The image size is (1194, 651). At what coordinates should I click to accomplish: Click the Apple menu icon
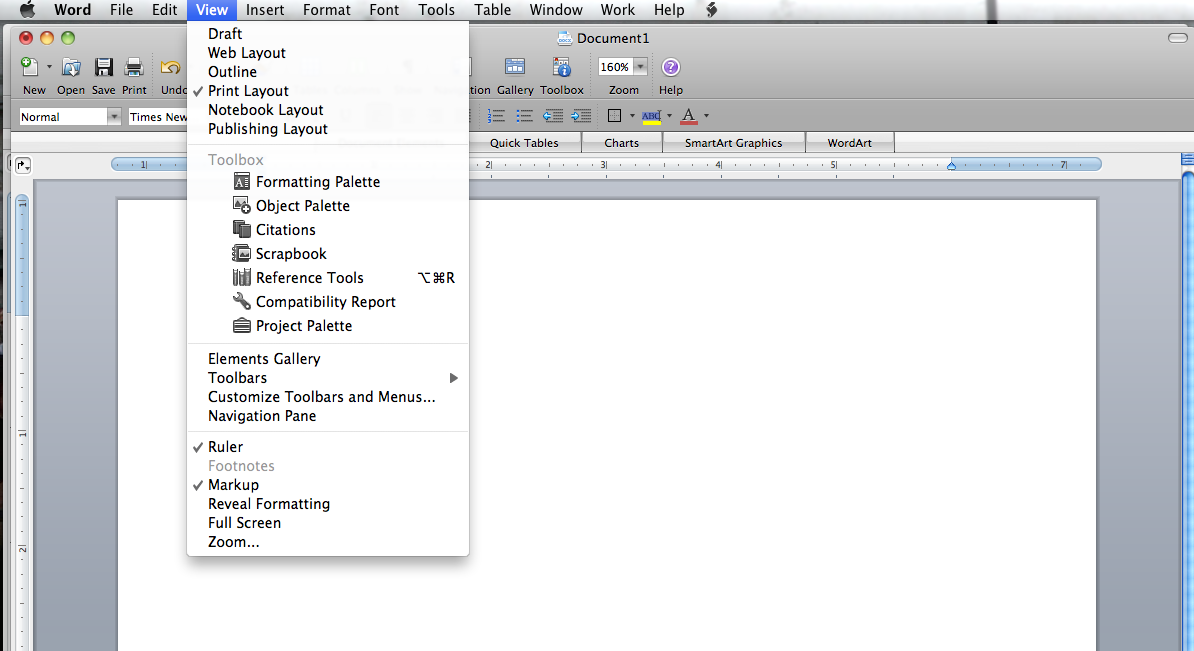[x=27, y=10]
